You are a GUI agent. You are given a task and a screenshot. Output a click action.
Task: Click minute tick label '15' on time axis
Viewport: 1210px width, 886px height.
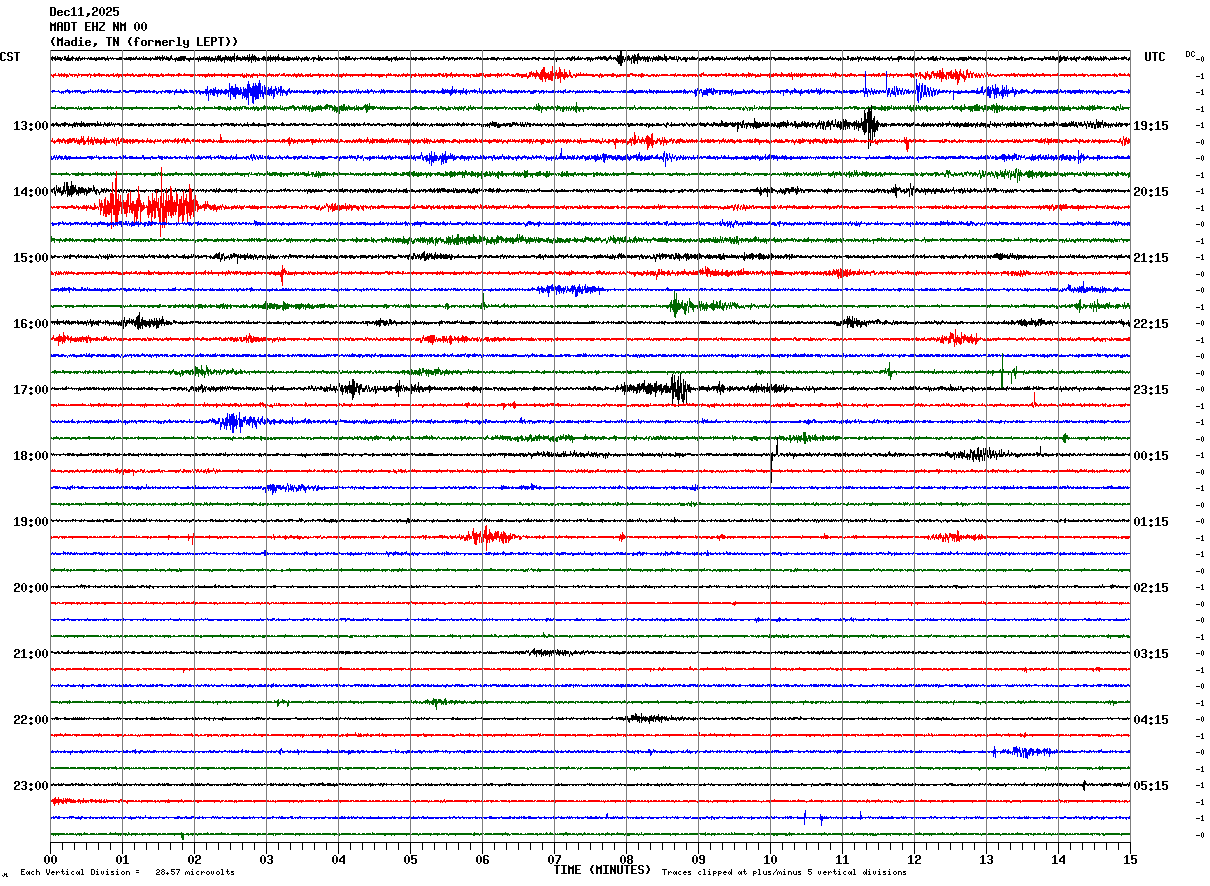1130,860
